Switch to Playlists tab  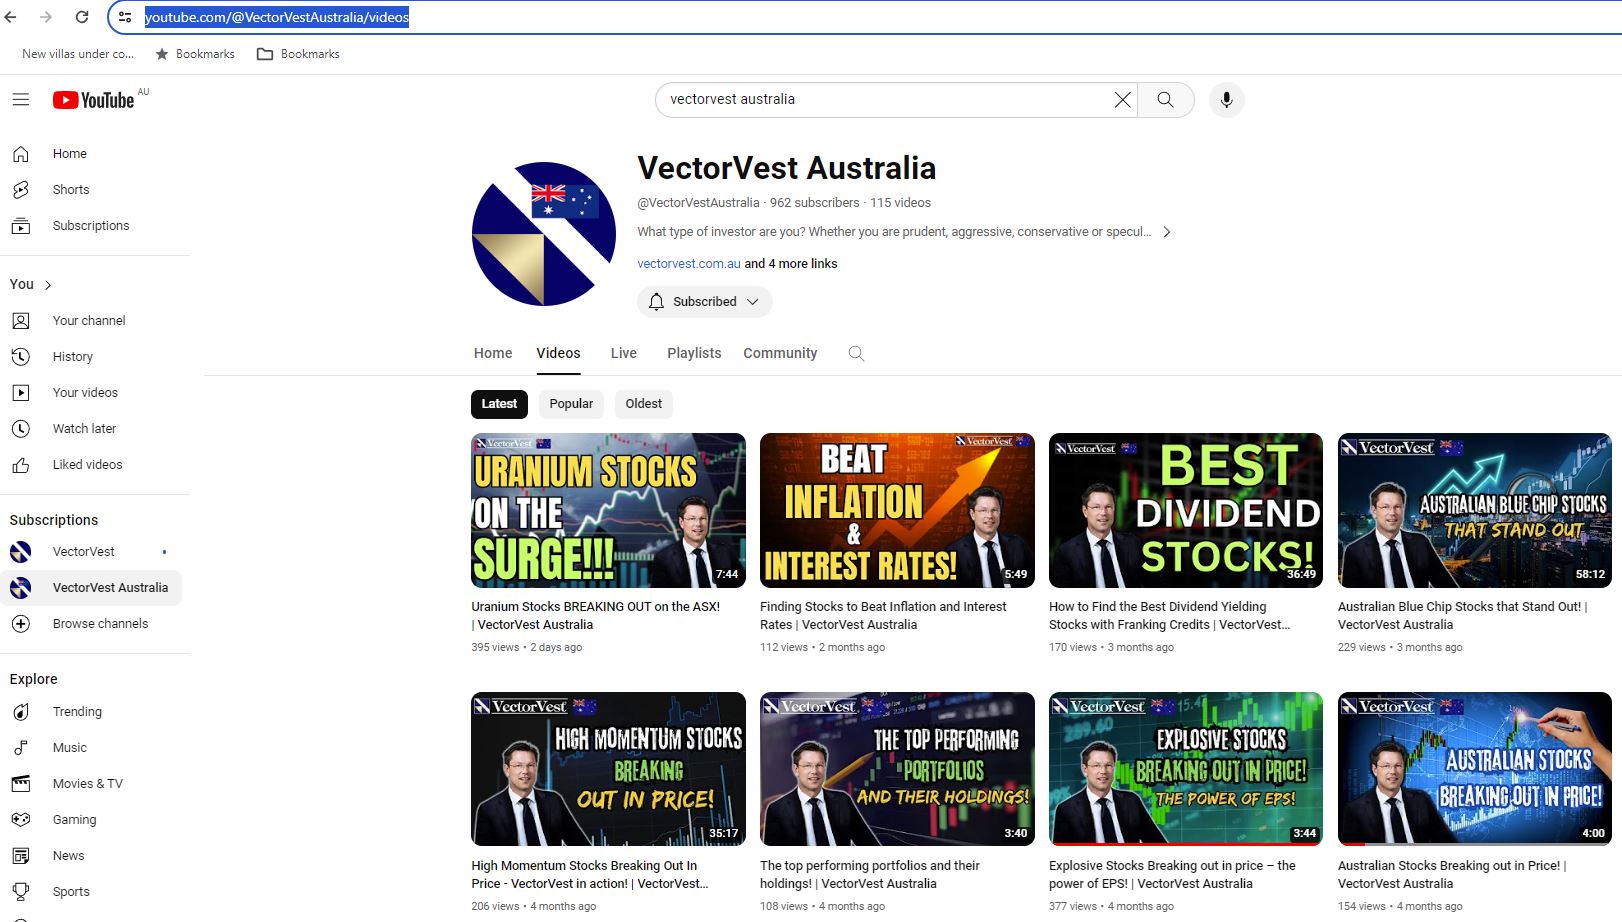(694, 353)
